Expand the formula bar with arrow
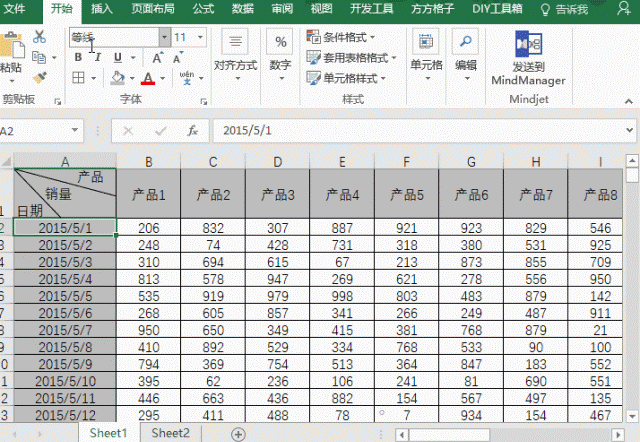The image size is (640, 442). (629, 130)
